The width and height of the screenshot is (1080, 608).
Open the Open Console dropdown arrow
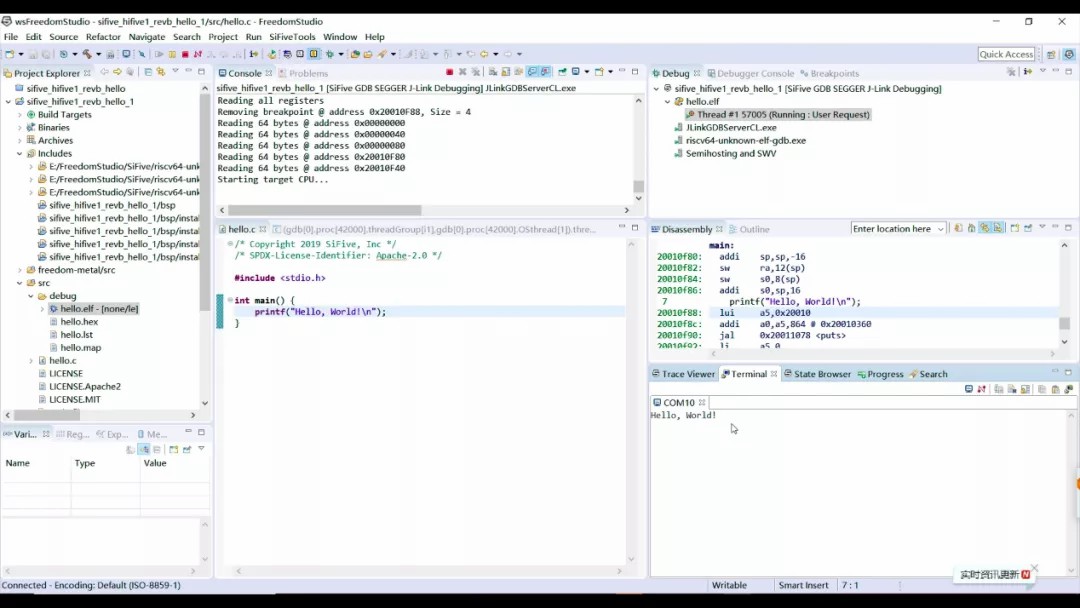pos(610,72)
